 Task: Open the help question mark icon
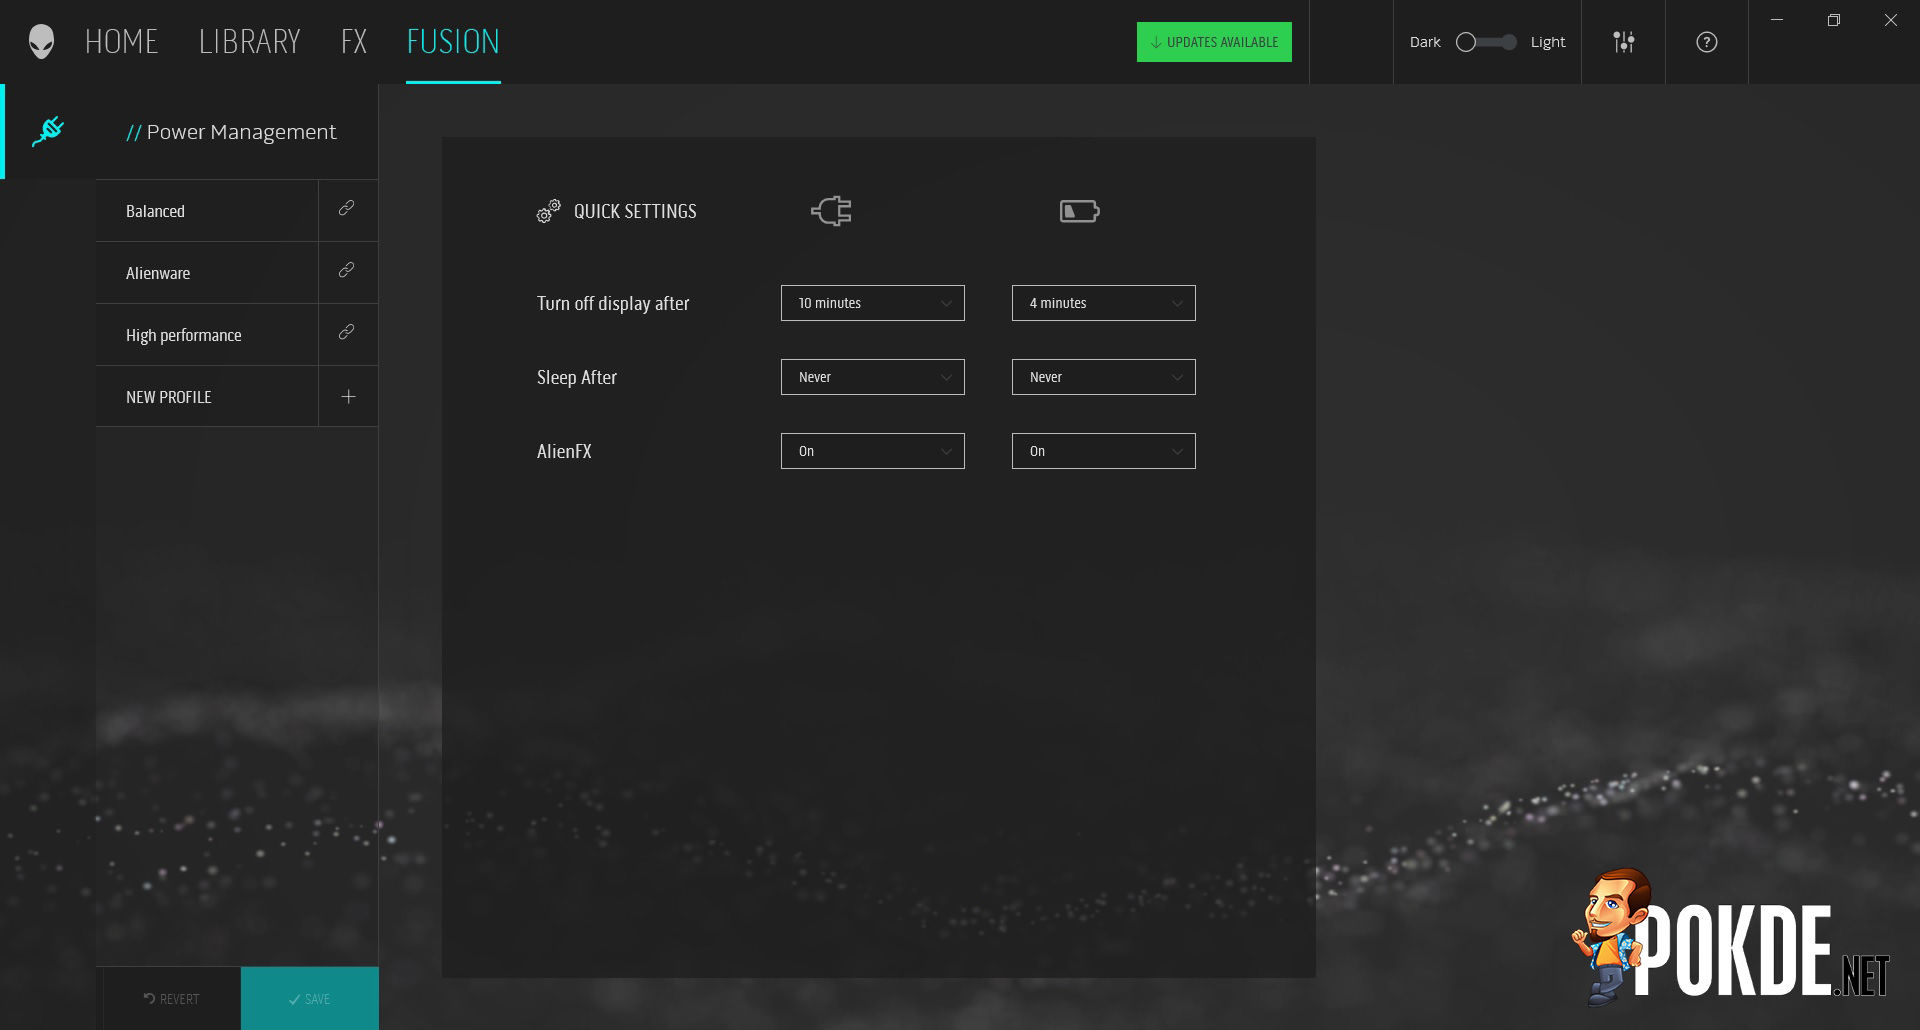(1707, 42)
